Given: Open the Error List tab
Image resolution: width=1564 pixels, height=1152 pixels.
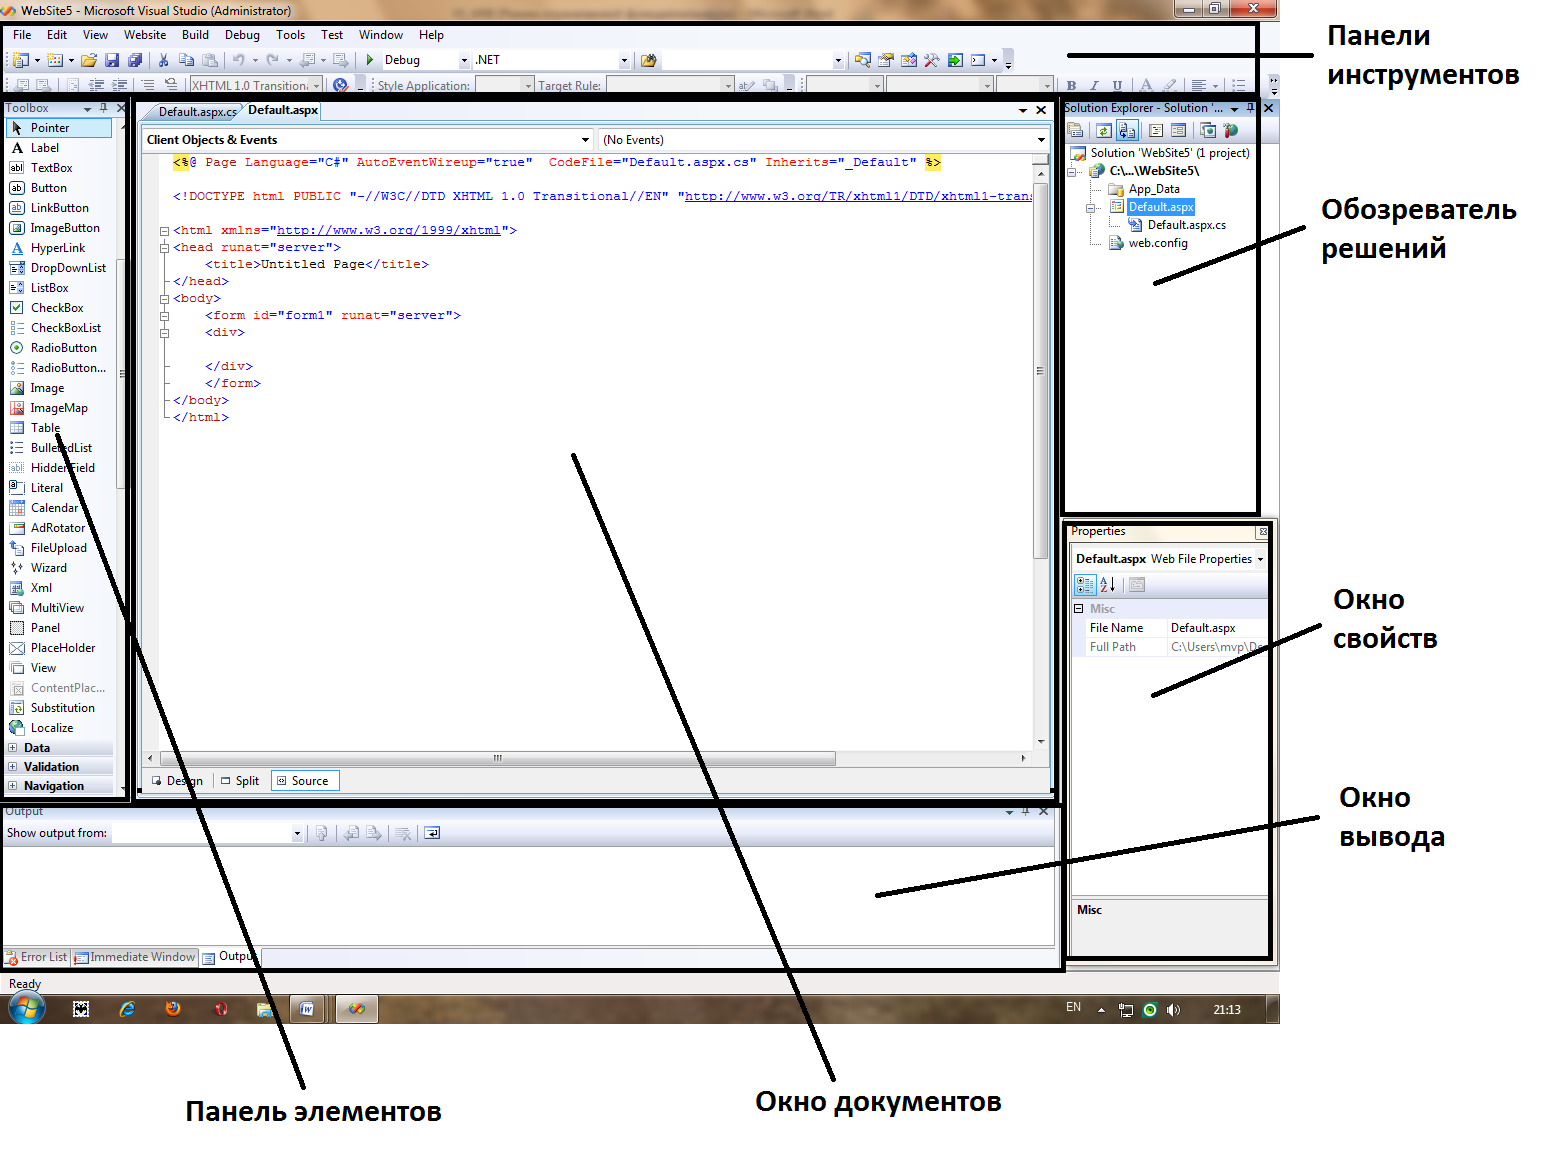Looking at the screenshot, I should pyautogui.click(x=36, y=957).
